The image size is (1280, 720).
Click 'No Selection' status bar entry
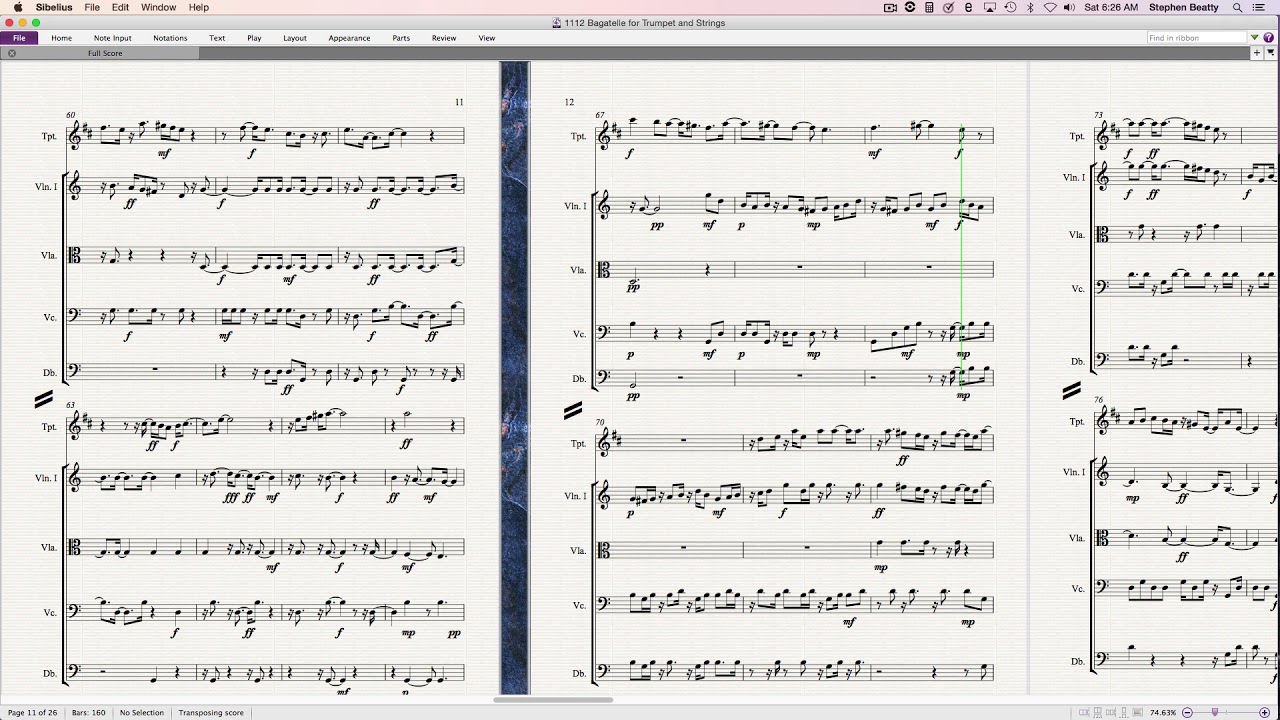pos(142,713)
